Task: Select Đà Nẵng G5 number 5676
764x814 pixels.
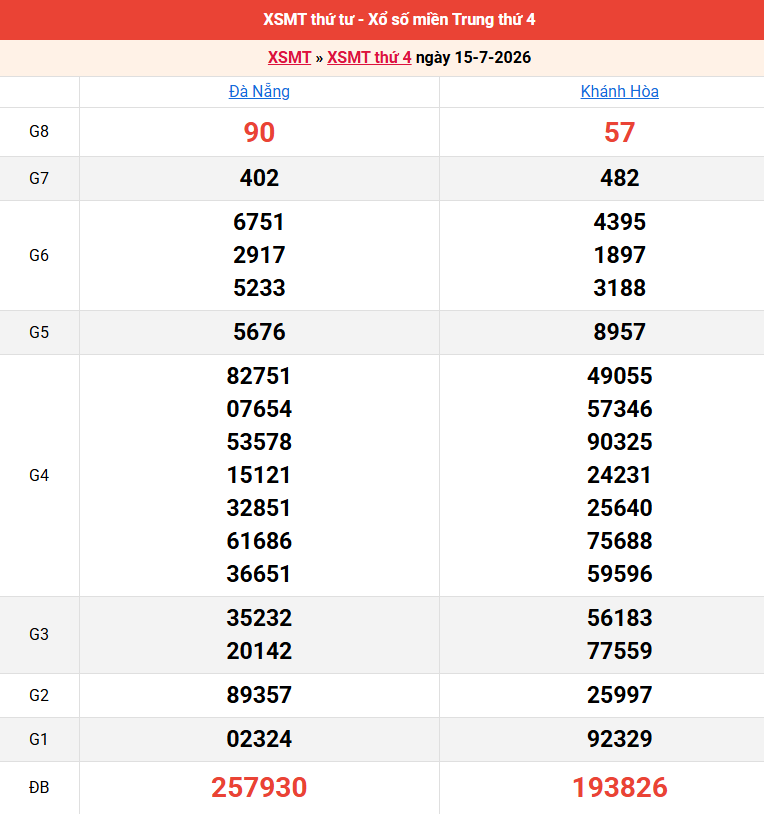Action: tap(259, 332)
